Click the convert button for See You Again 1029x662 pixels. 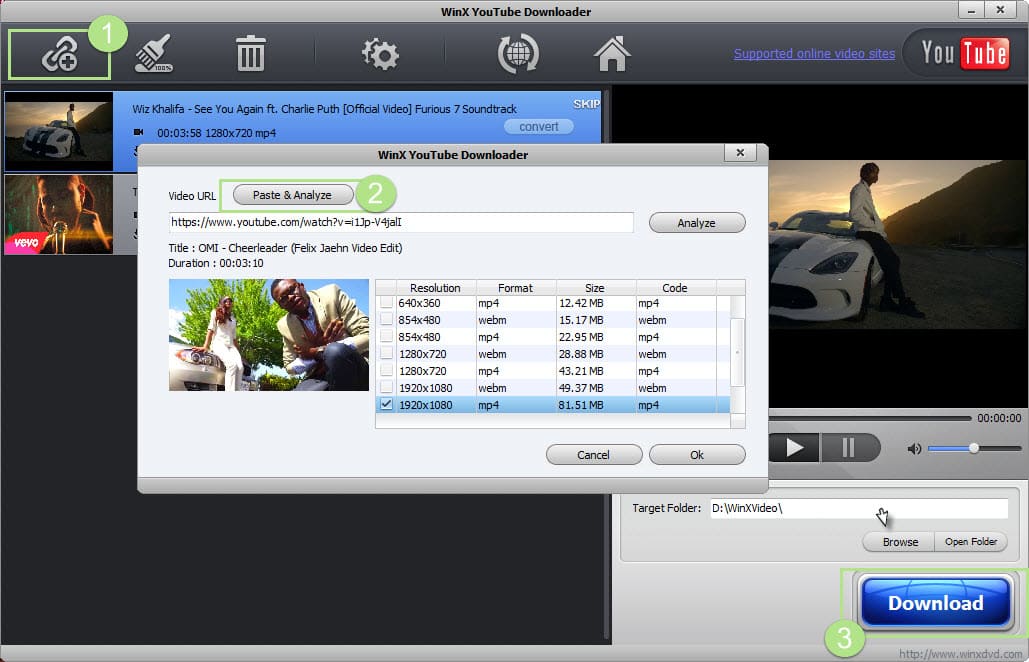tap(539, 127)
